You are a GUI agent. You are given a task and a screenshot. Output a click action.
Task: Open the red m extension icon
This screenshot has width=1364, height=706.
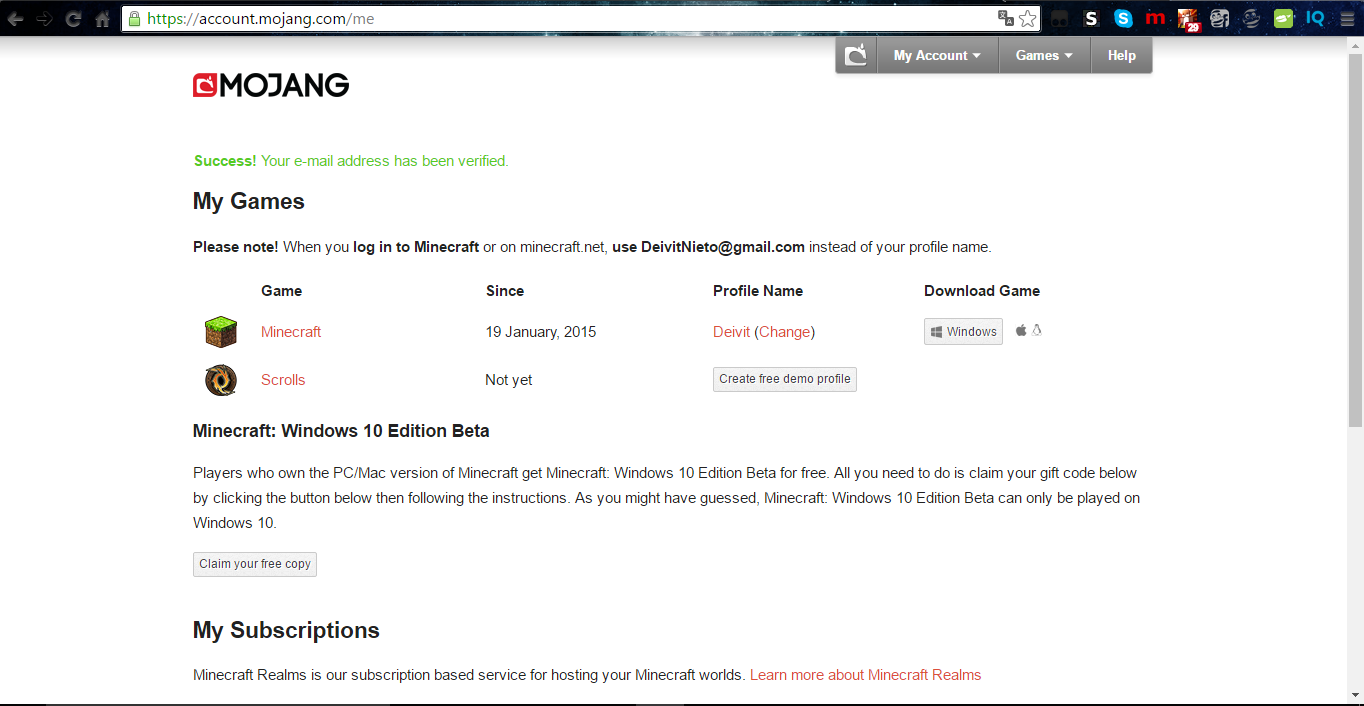click(1155, 18)
